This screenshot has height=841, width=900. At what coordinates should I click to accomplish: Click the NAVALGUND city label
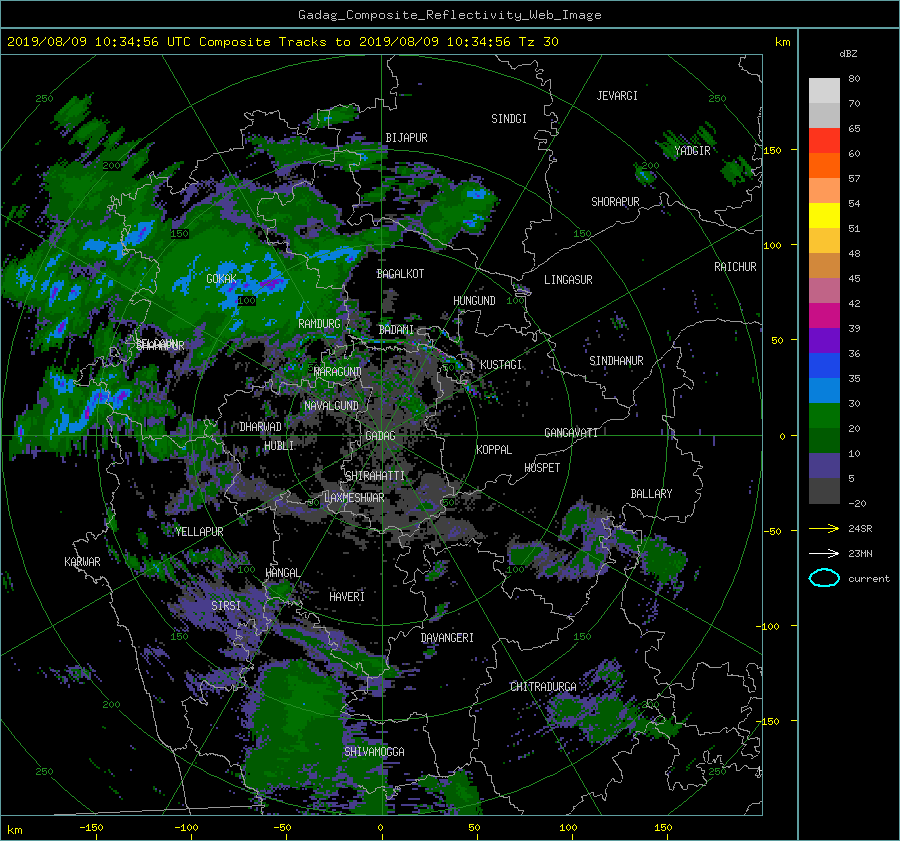331,406
